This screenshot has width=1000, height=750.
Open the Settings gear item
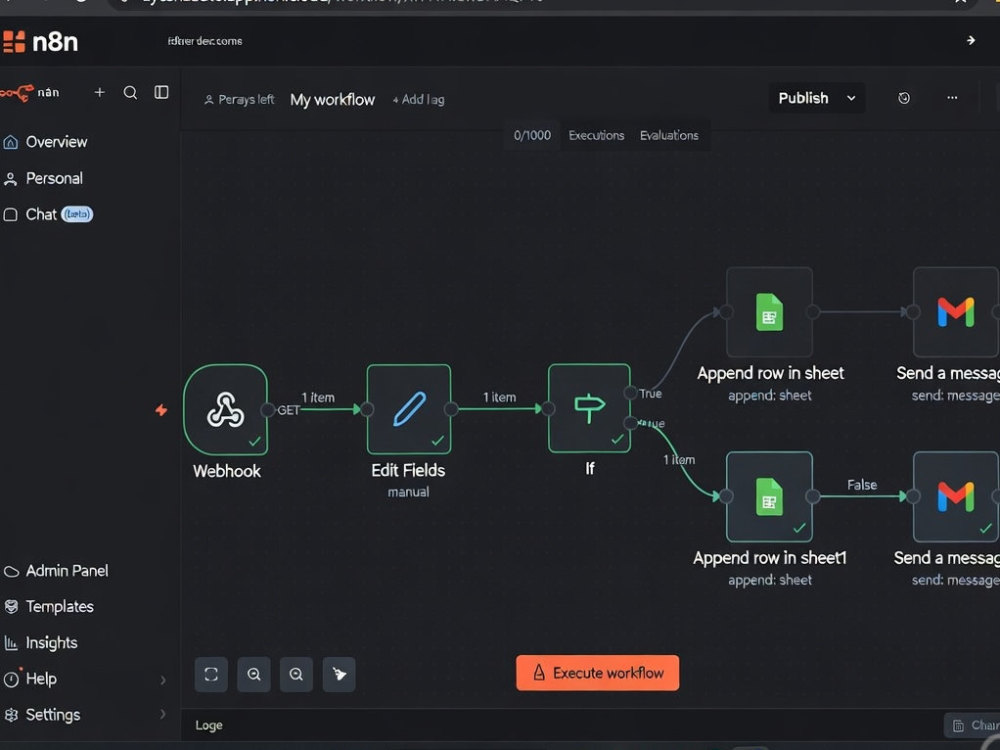tap(41, 715)
